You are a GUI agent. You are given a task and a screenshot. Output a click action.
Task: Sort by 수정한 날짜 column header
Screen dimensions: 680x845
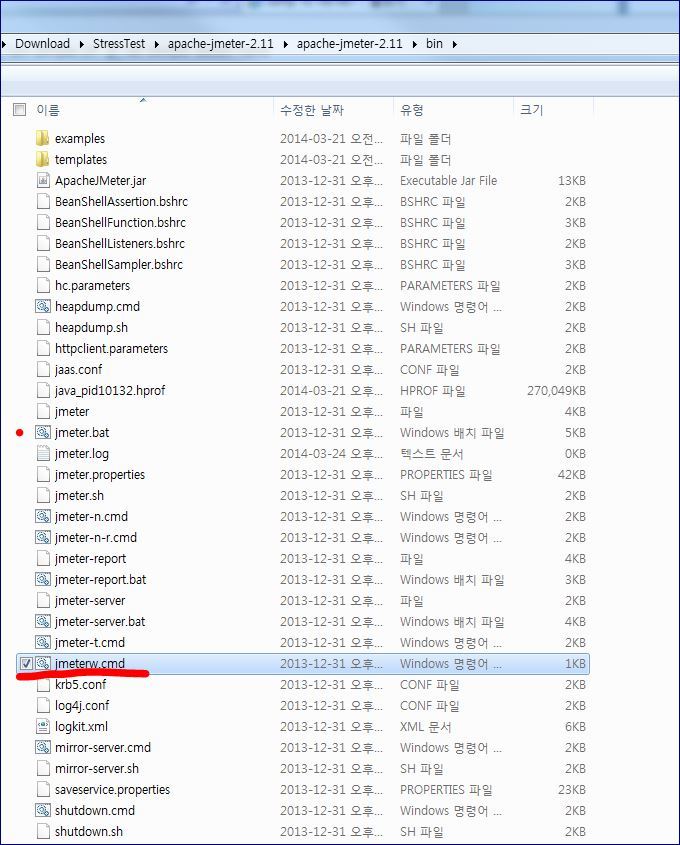pos(312,110)
